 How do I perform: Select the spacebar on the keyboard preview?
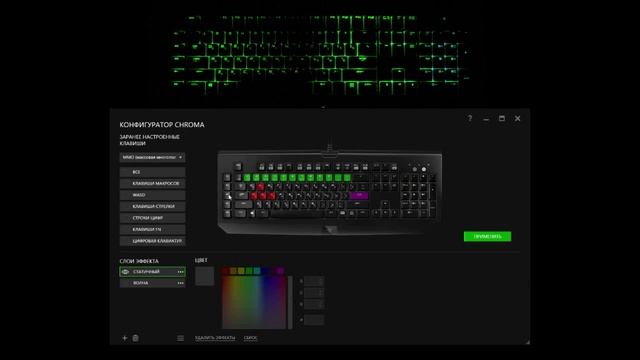pyautogui.click(x=298, y=213)
